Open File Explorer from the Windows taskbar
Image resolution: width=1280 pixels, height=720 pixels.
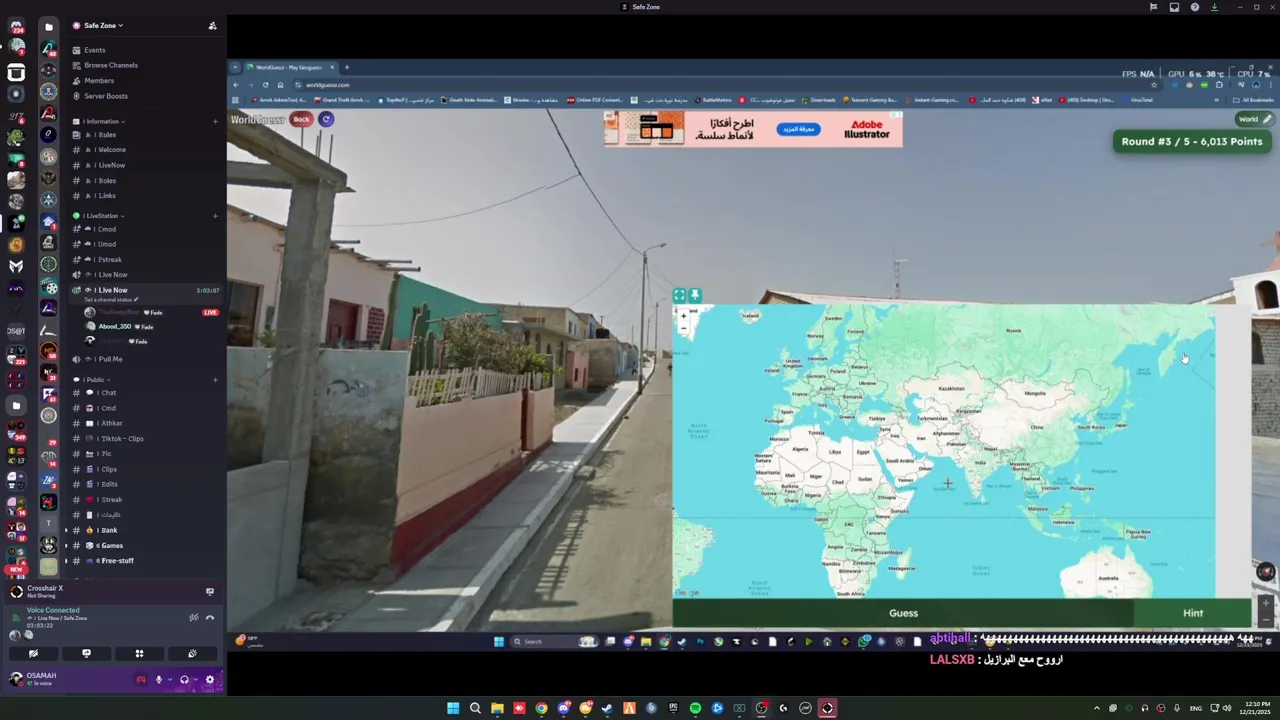pos(497,708)
